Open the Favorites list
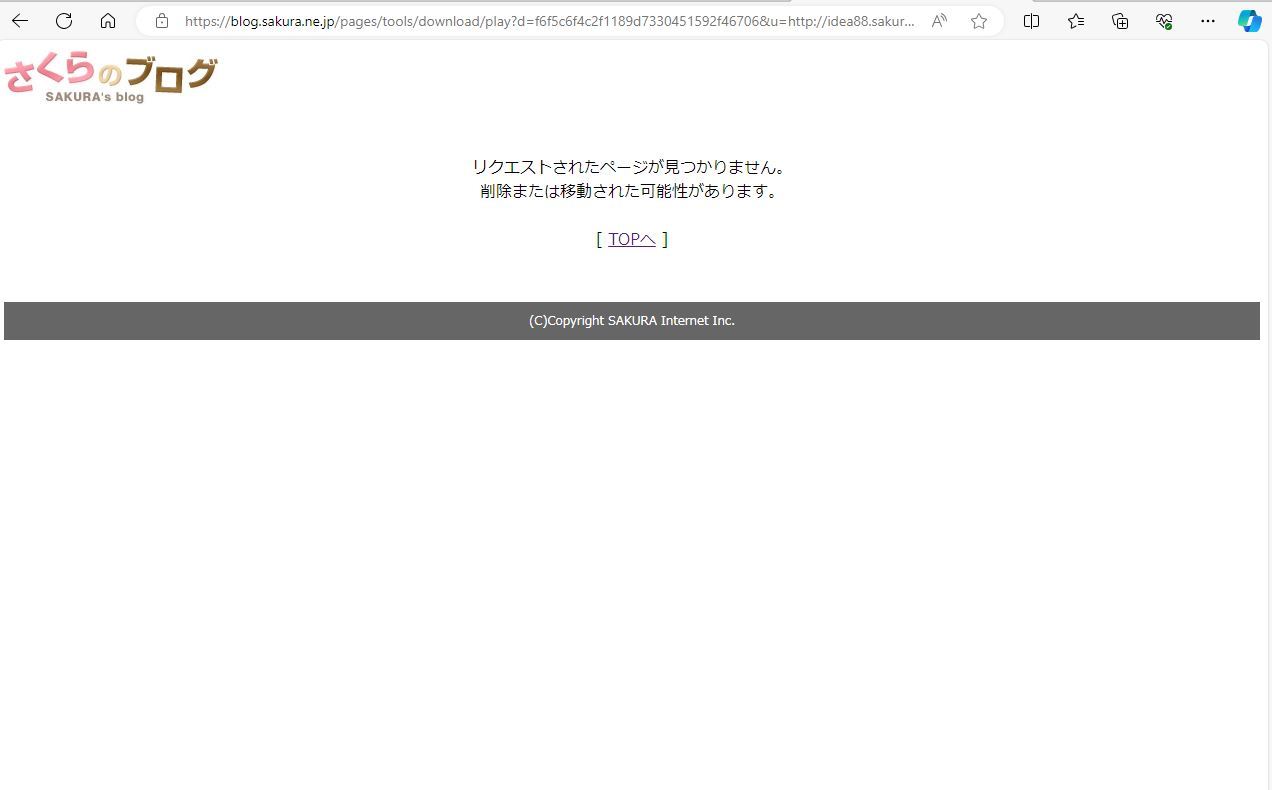Image resolution: width=1272 pixels, height=790 pixels. pyautogui.click(x=1076, y=21)
